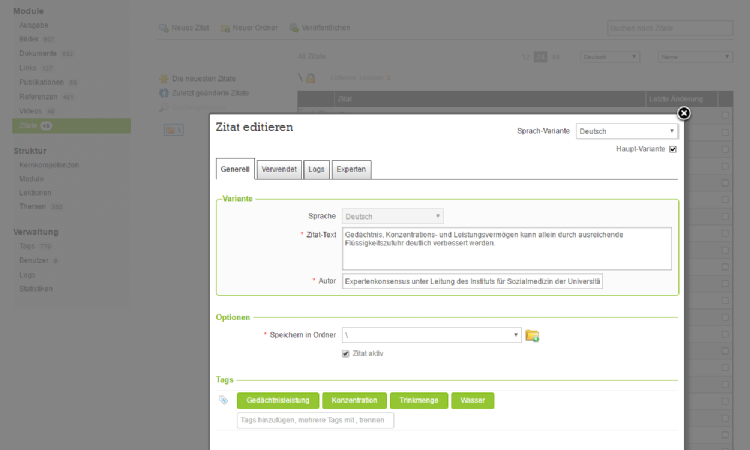Screen dimensions: 750x450
Task: Click the Neues Zitat toolbar icon
Action: 164,28
